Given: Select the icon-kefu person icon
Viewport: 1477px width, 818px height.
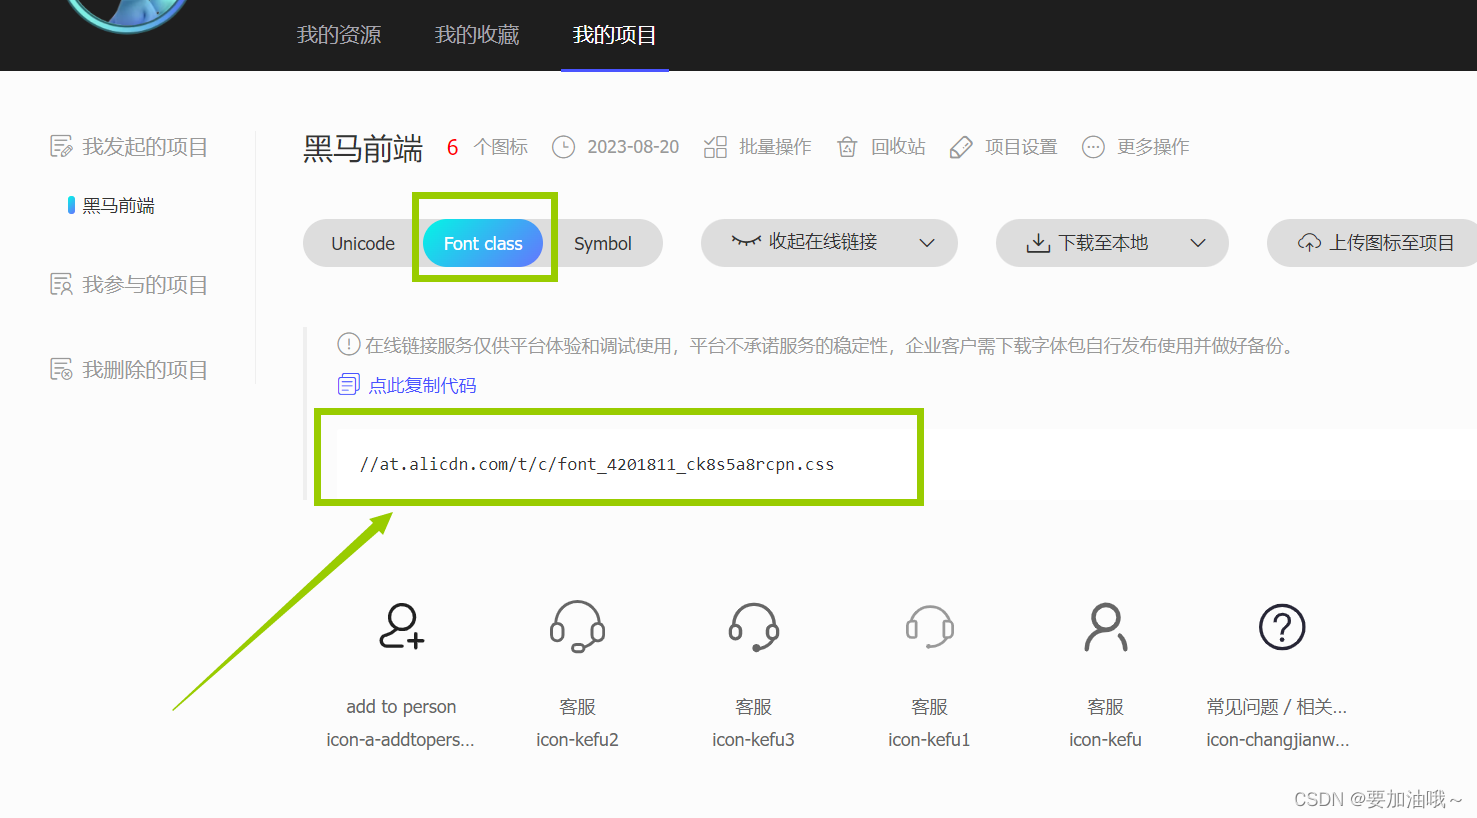Looking at the screenshot, I should click(x=1105, y=627).
